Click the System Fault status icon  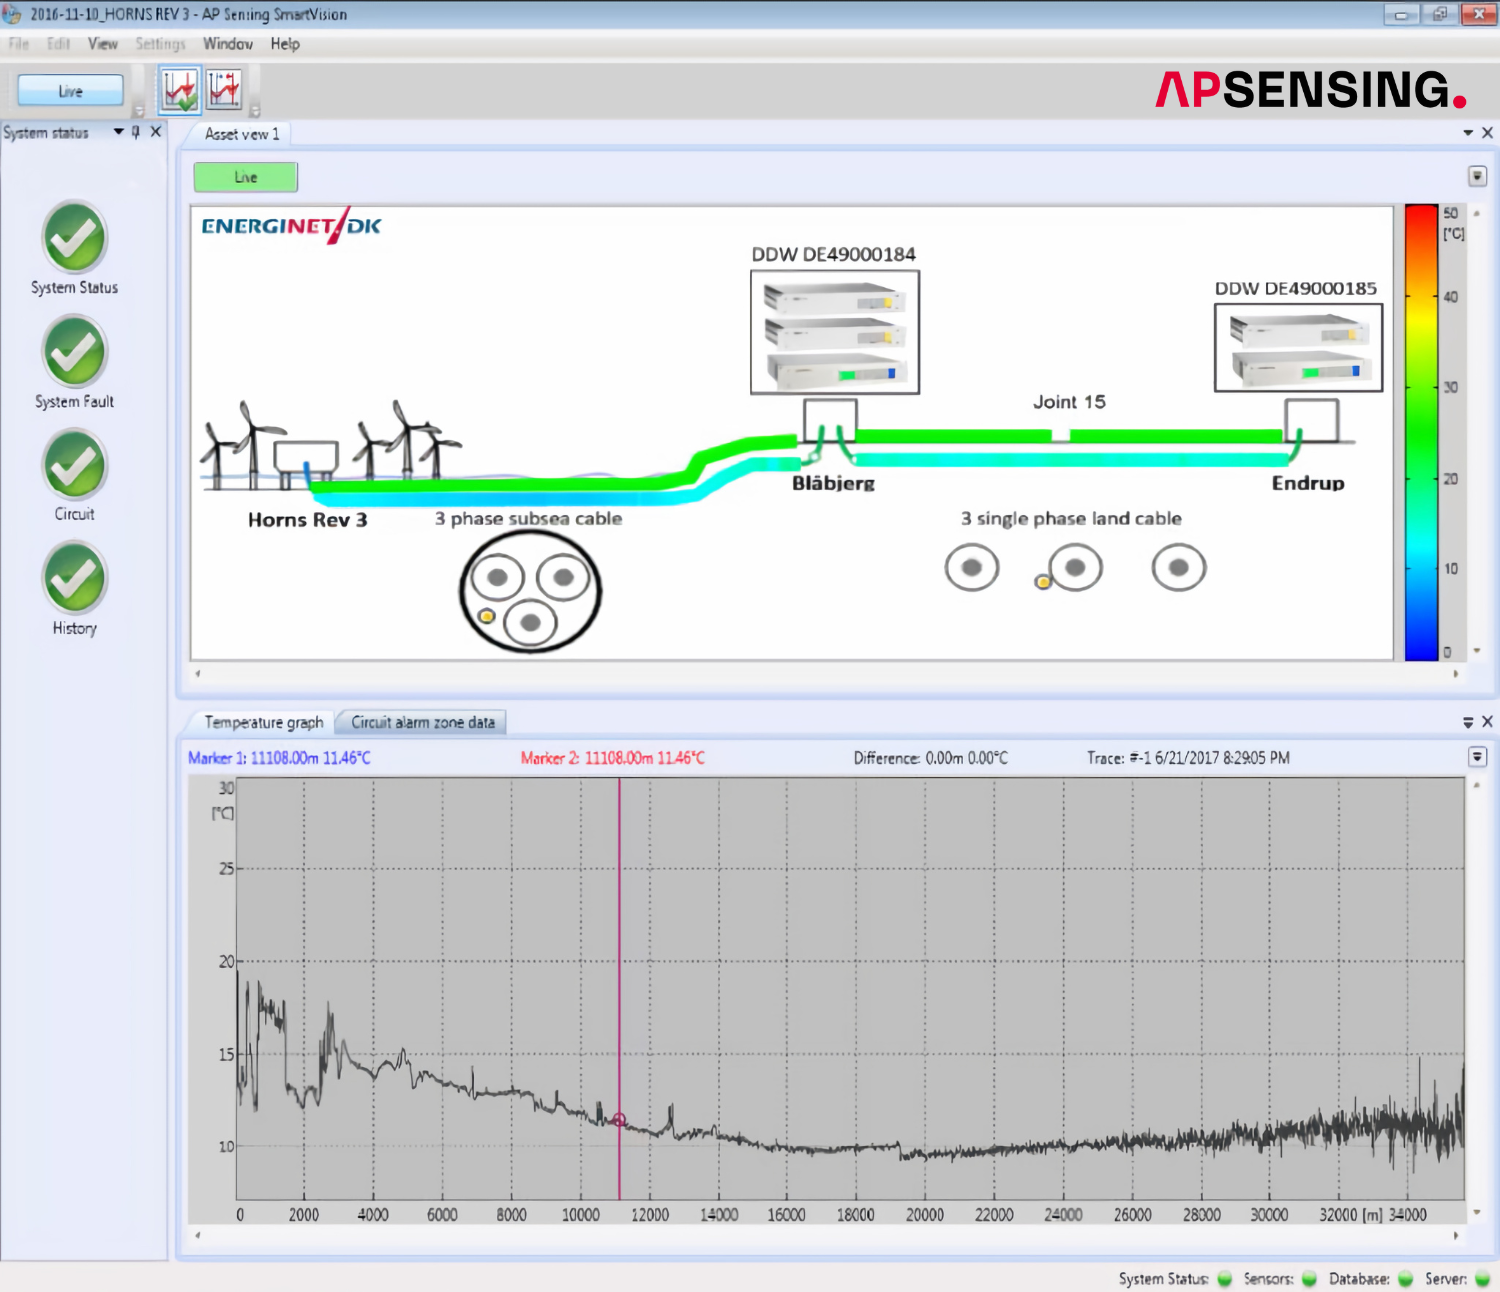click(74, 351)
